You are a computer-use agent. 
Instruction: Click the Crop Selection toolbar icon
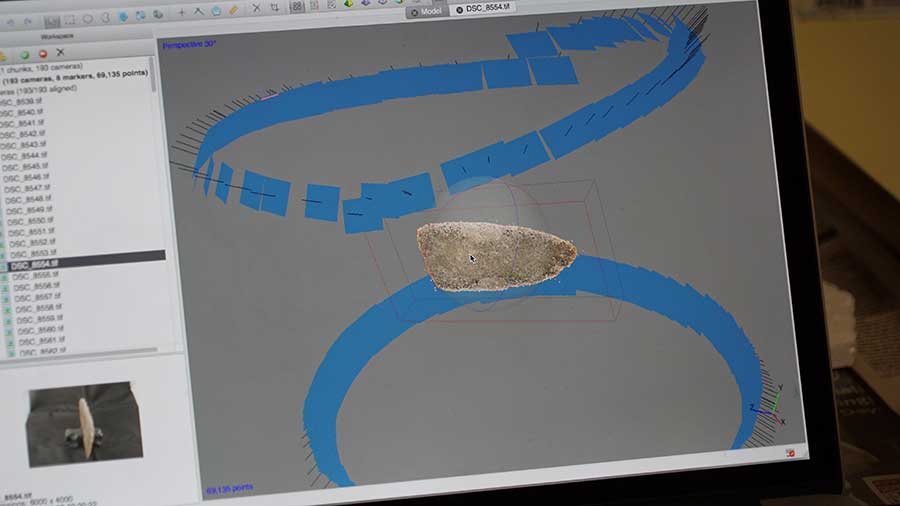tap(274, 7)
